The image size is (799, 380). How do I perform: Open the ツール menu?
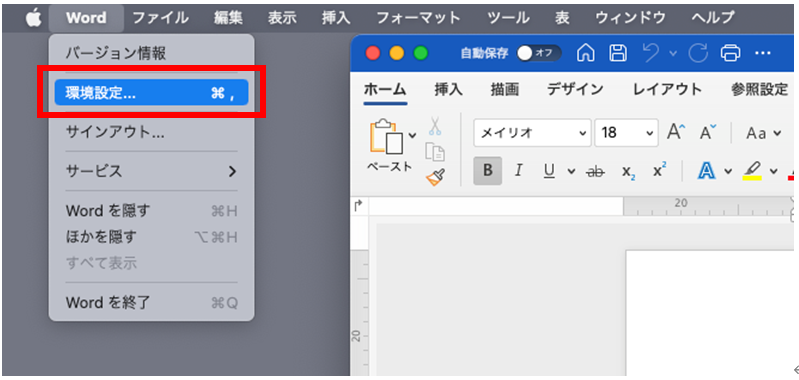(x=509, y=18)
